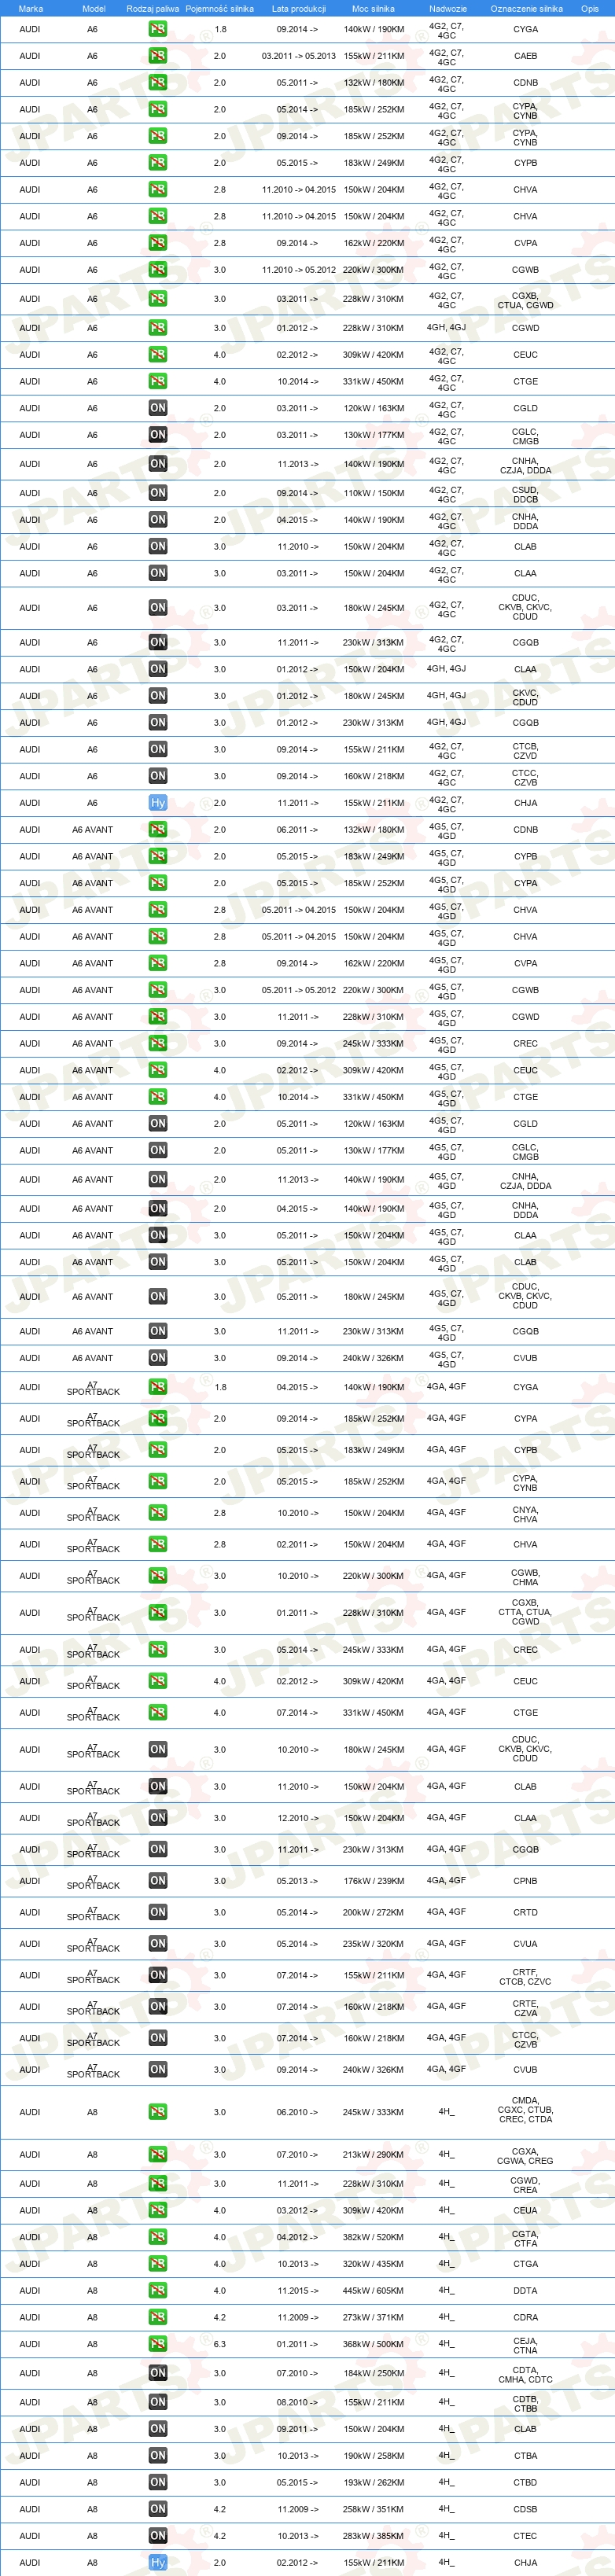Select the 190kW / 258KM power cell

(373, 2456)
